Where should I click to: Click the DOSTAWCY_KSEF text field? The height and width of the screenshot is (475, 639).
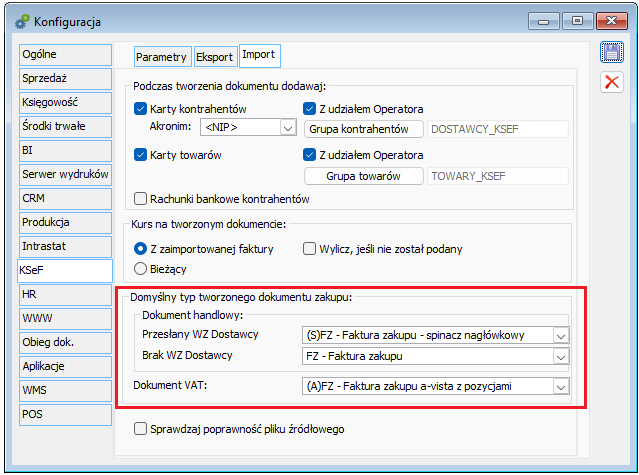click(x=497, y=129)
